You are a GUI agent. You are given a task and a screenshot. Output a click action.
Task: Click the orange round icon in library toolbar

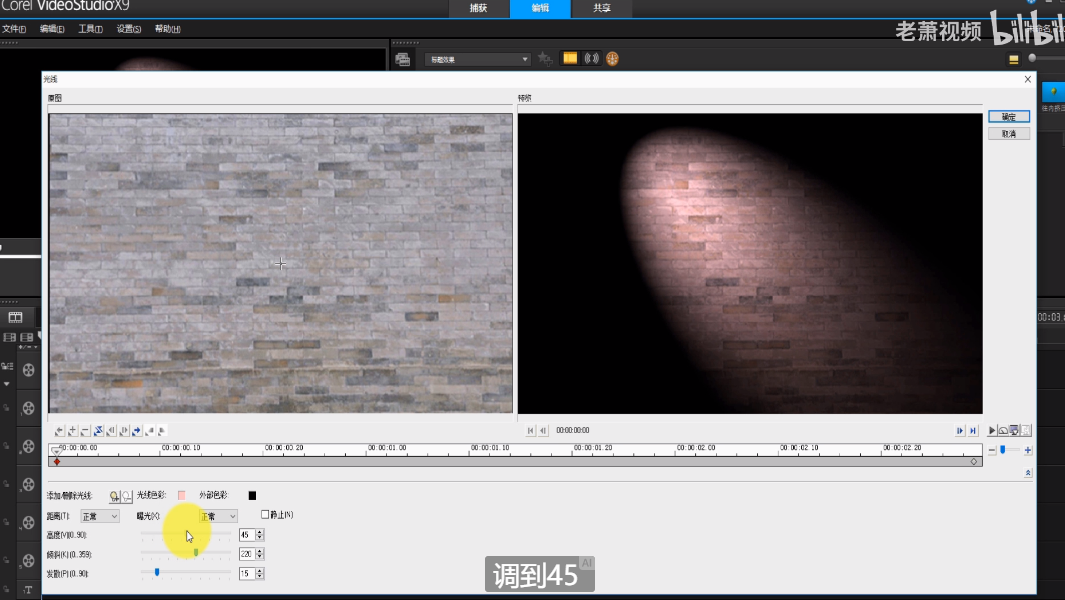[612, 59]
